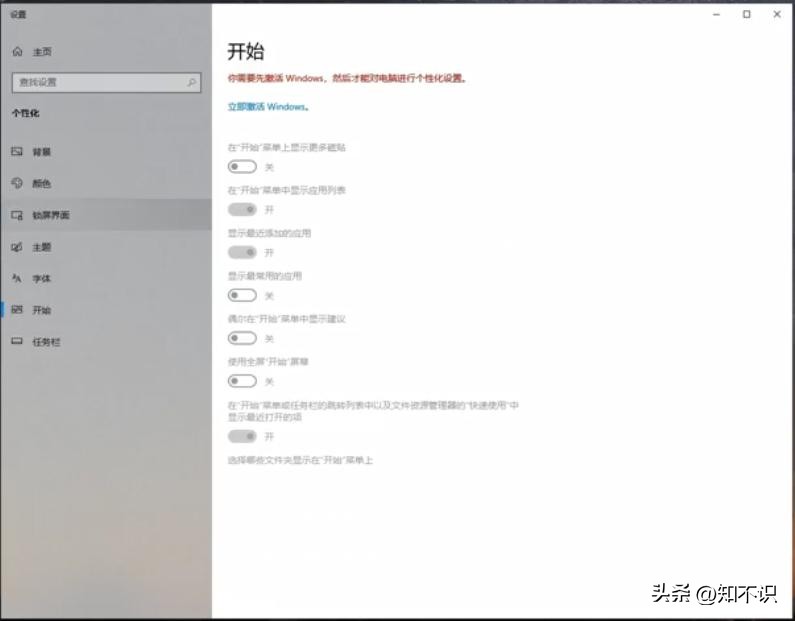Open 背景 settings via its picture icon
The height and width of the screenshot is (621, 795).
point(17,152)
